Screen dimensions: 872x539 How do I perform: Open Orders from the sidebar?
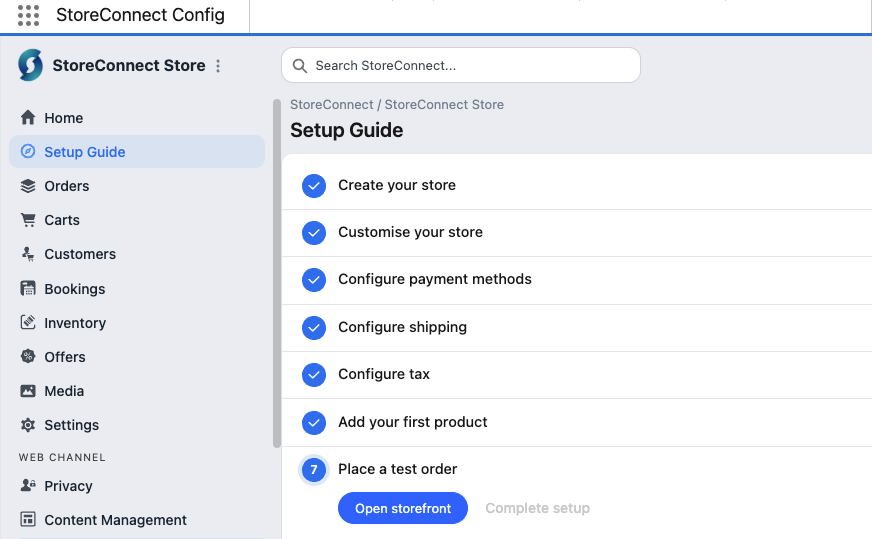pyautogui.click(x=137, y=186)
